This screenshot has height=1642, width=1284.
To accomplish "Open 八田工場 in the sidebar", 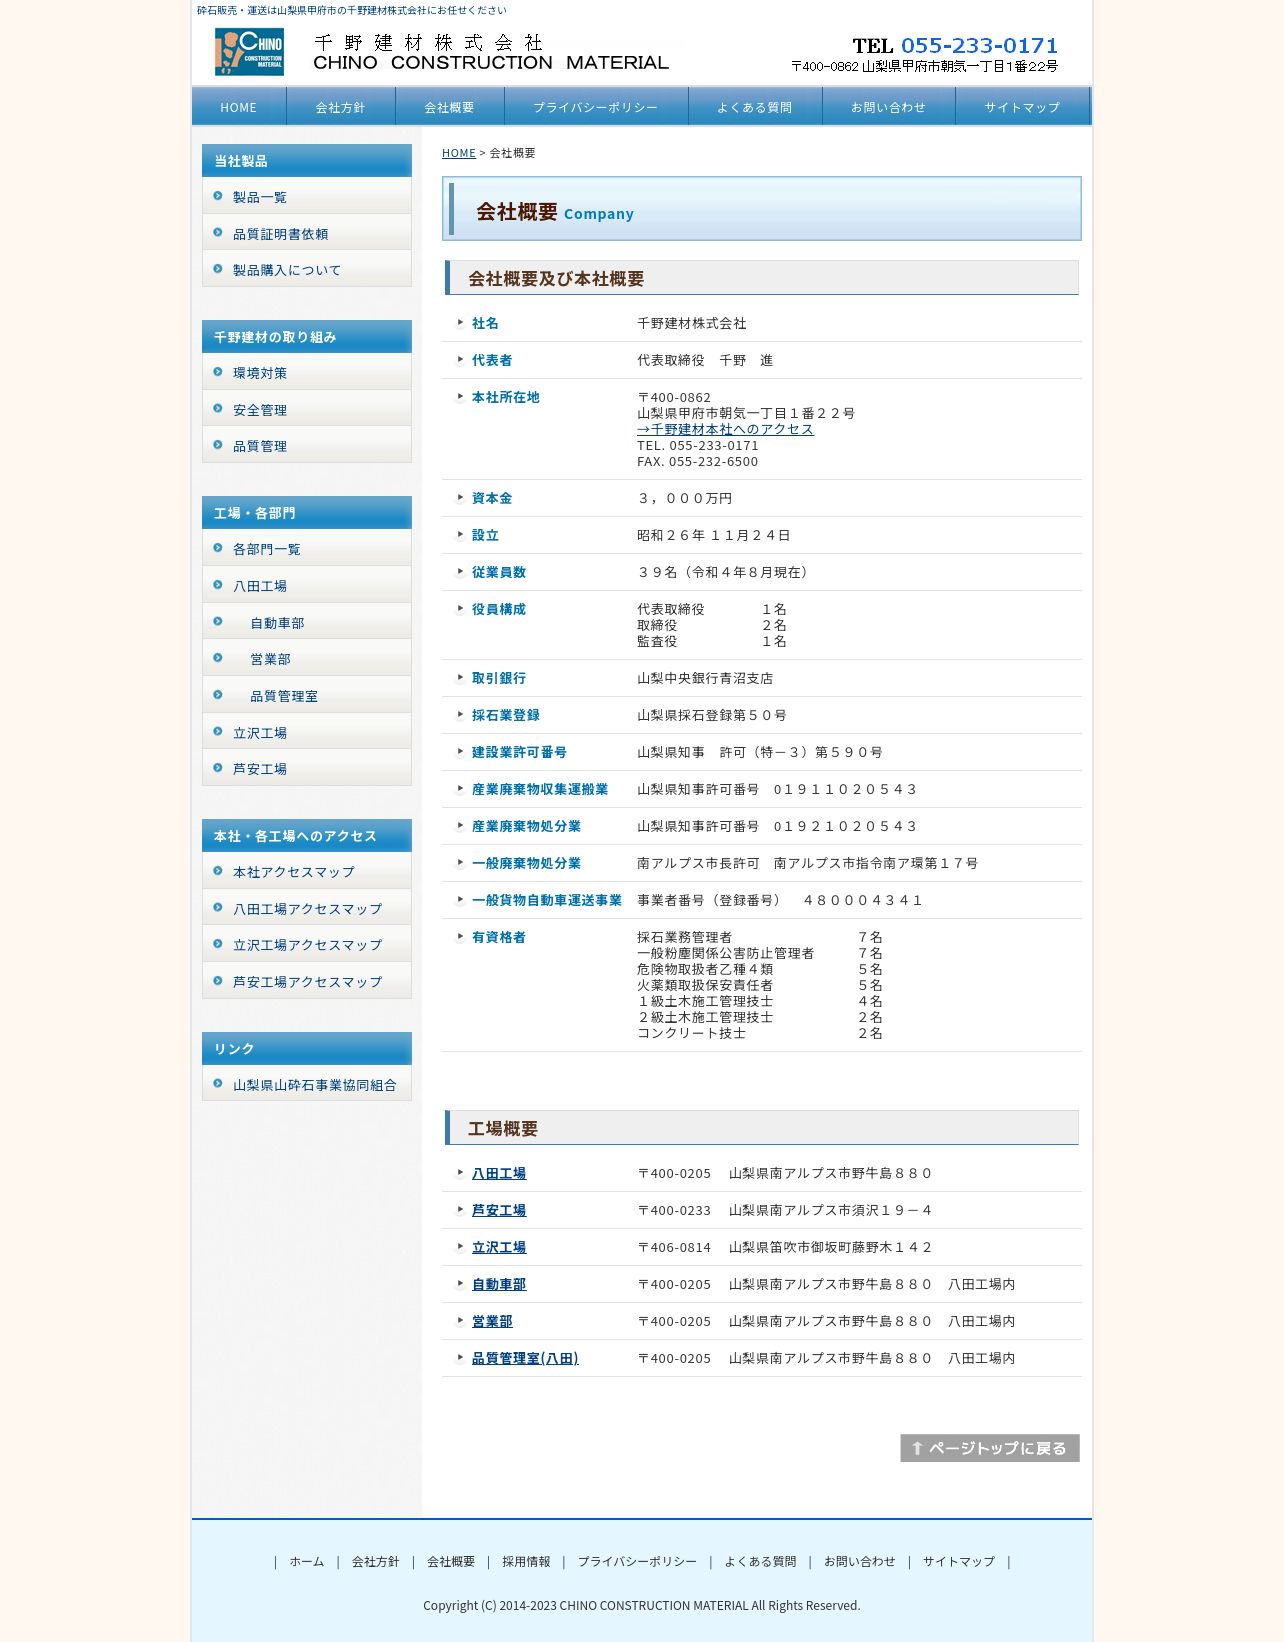I will pos(307,586).
